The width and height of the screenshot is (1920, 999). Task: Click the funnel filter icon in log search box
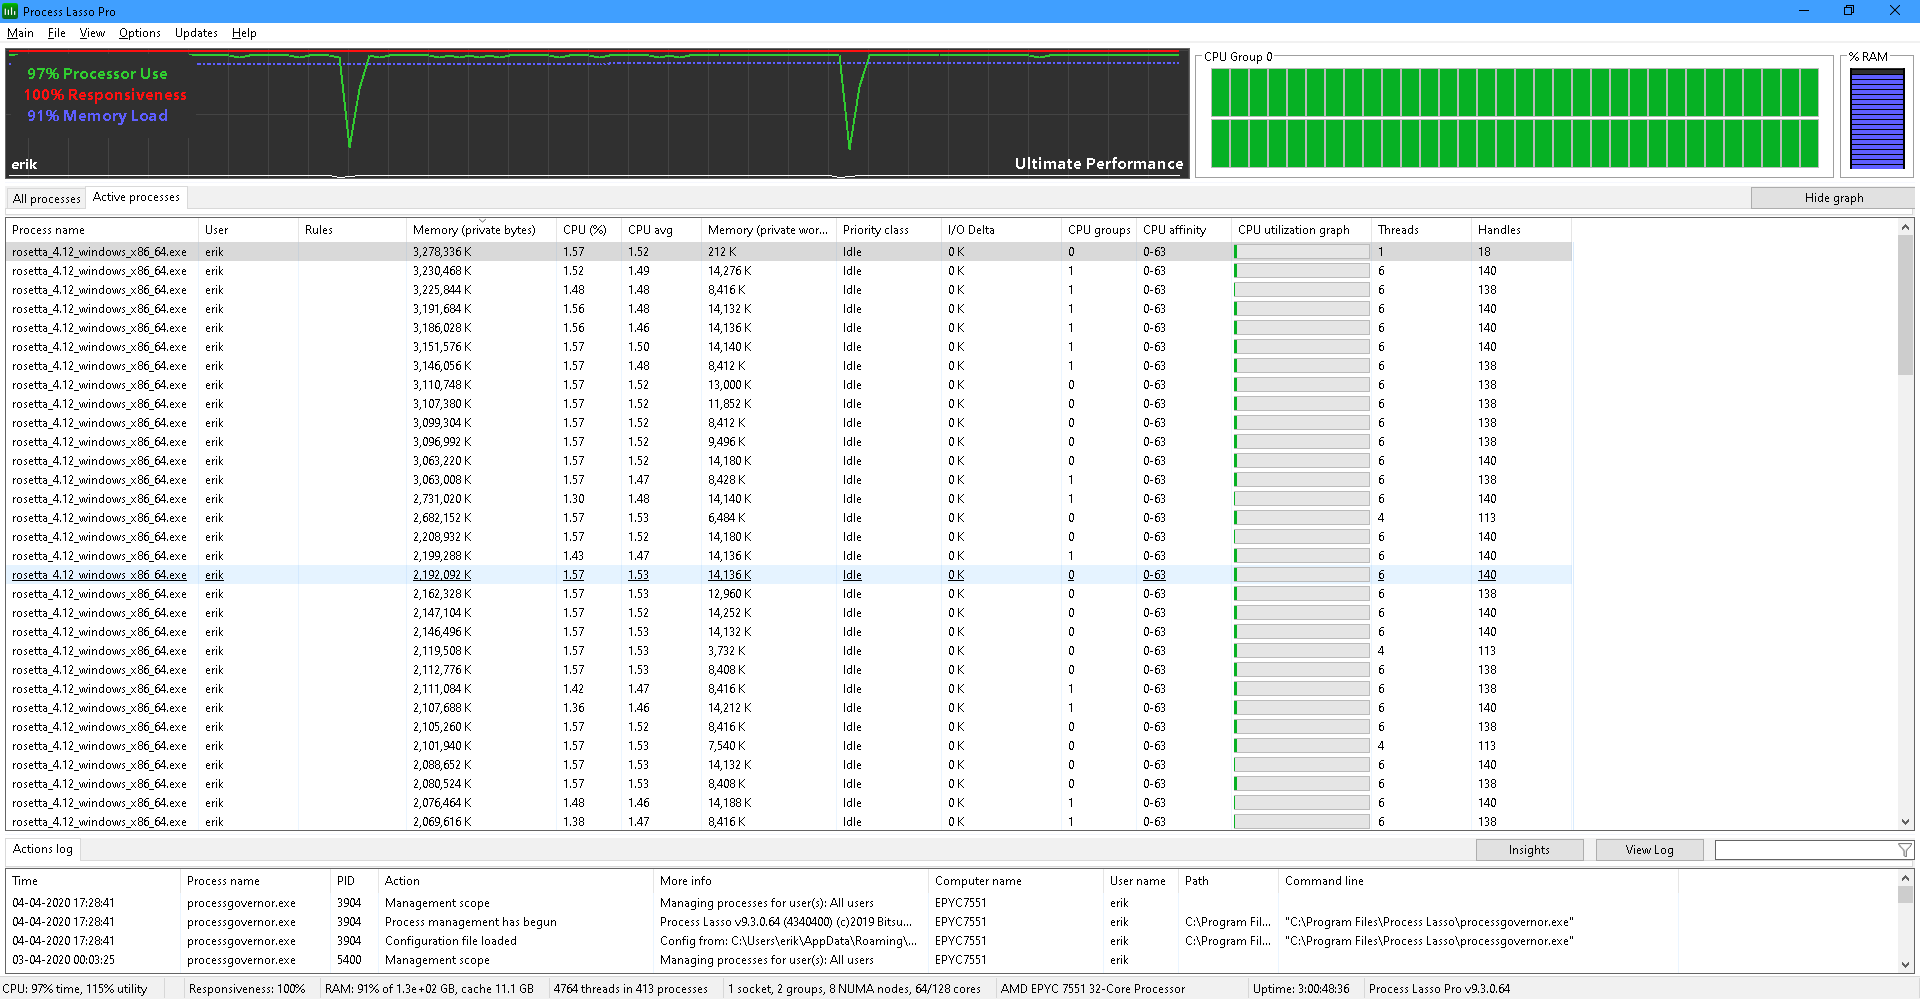tap(1904, 850)
